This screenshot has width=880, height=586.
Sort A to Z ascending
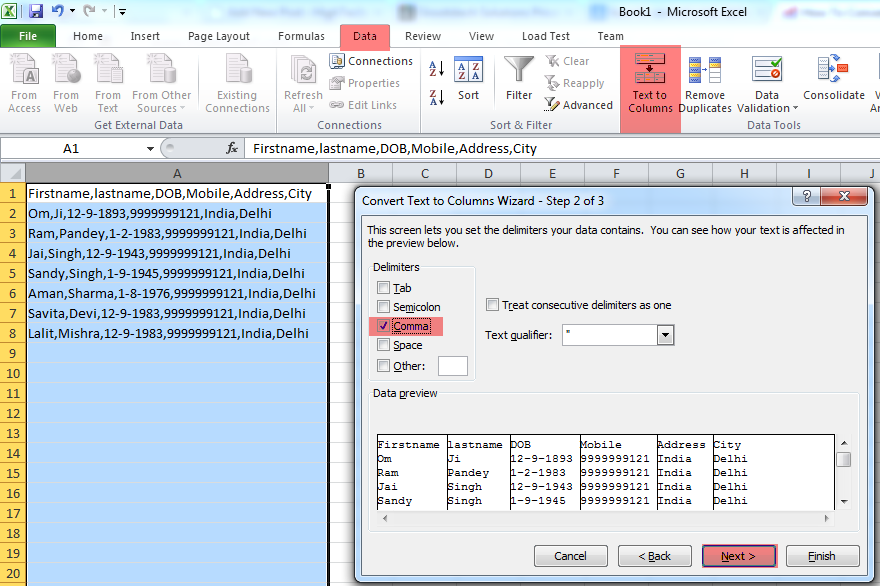click(437, 68)
